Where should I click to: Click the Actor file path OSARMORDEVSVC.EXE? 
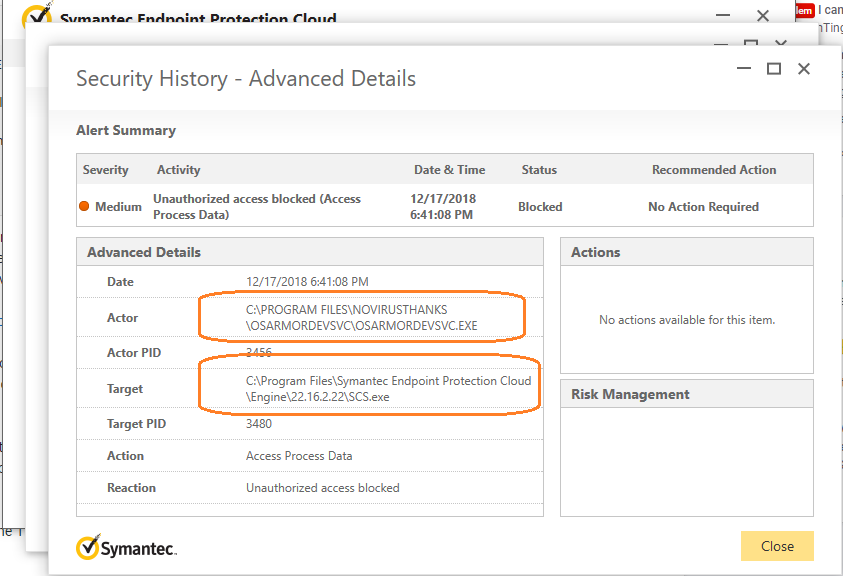pos(364,317)
